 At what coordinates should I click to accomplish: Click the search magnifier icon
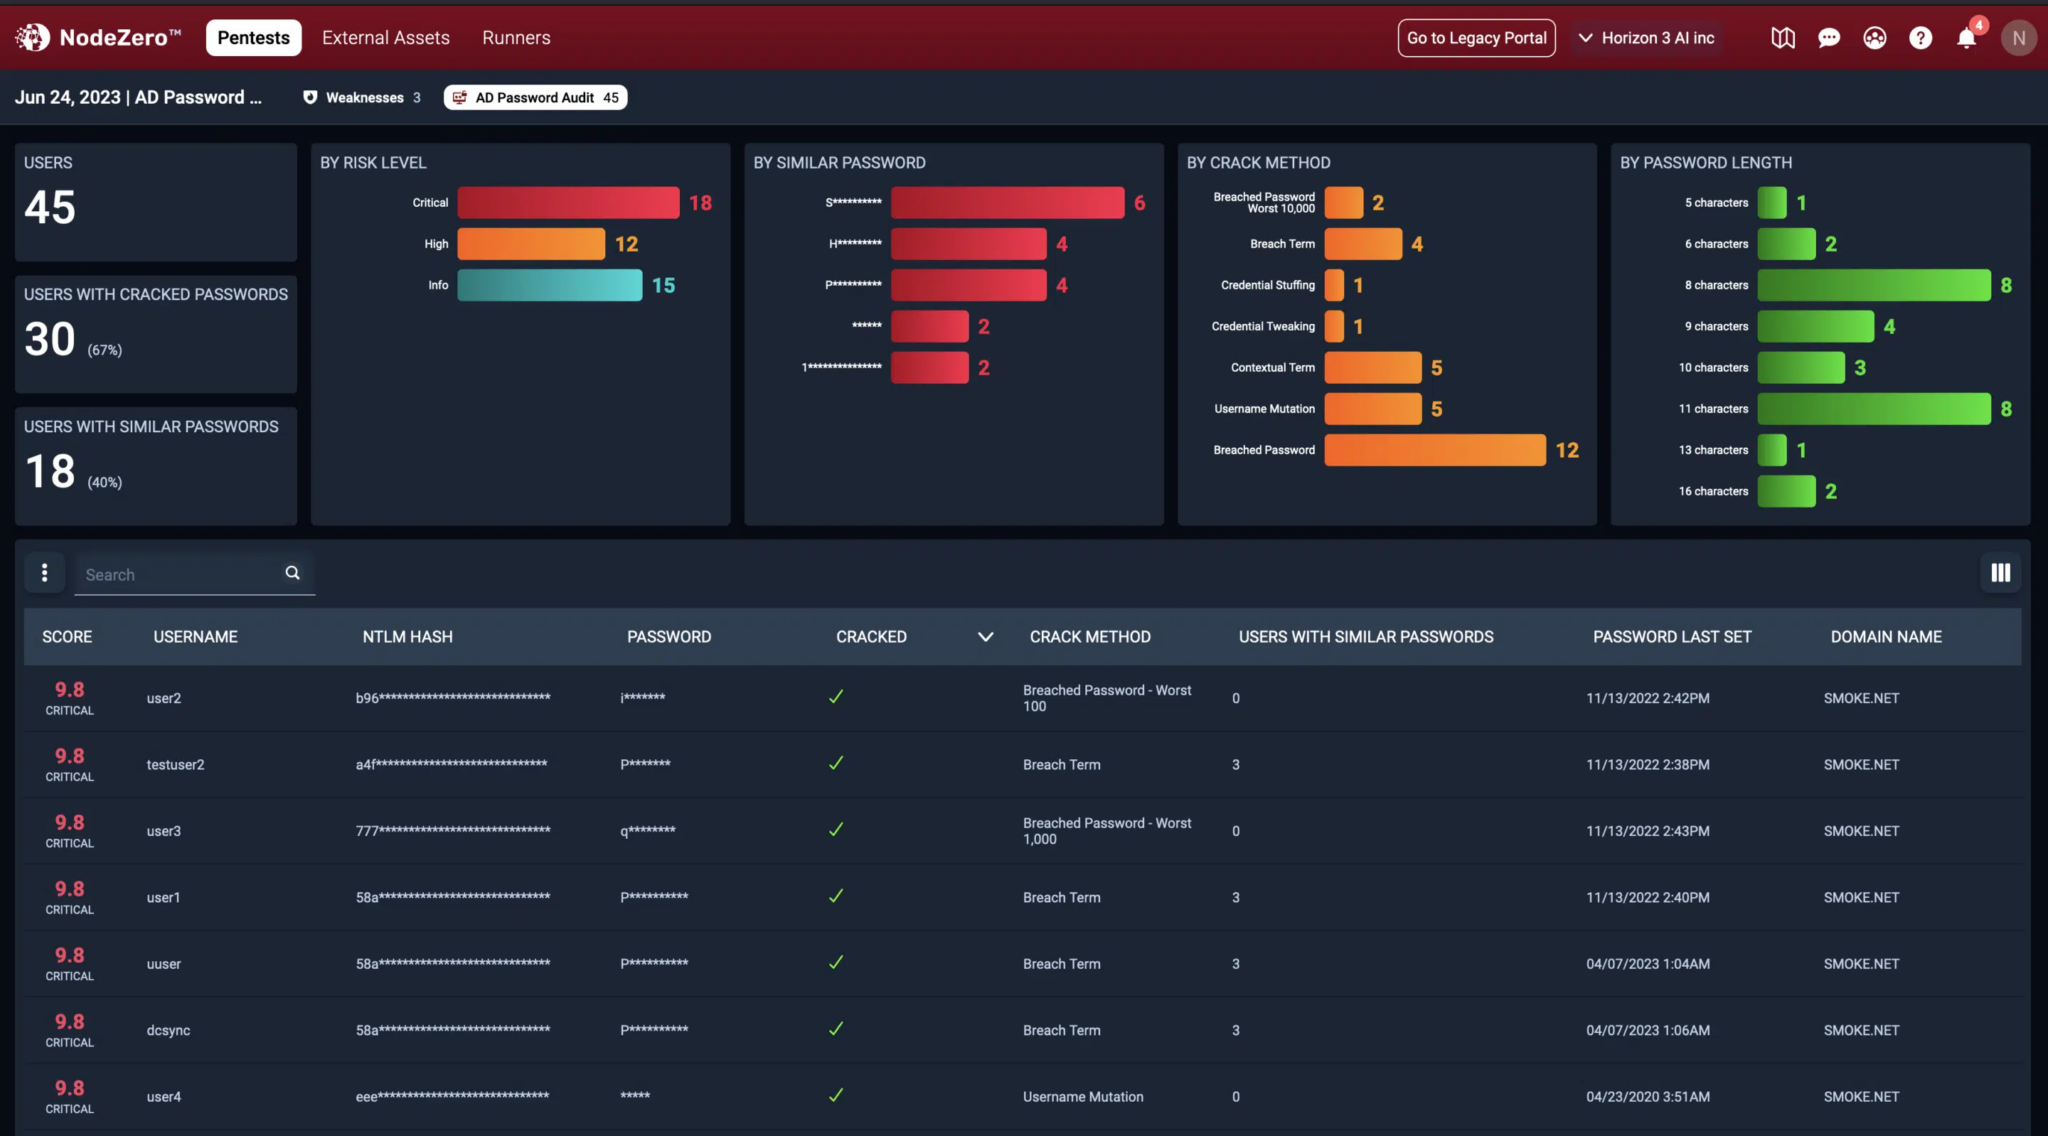pos(292,572)
